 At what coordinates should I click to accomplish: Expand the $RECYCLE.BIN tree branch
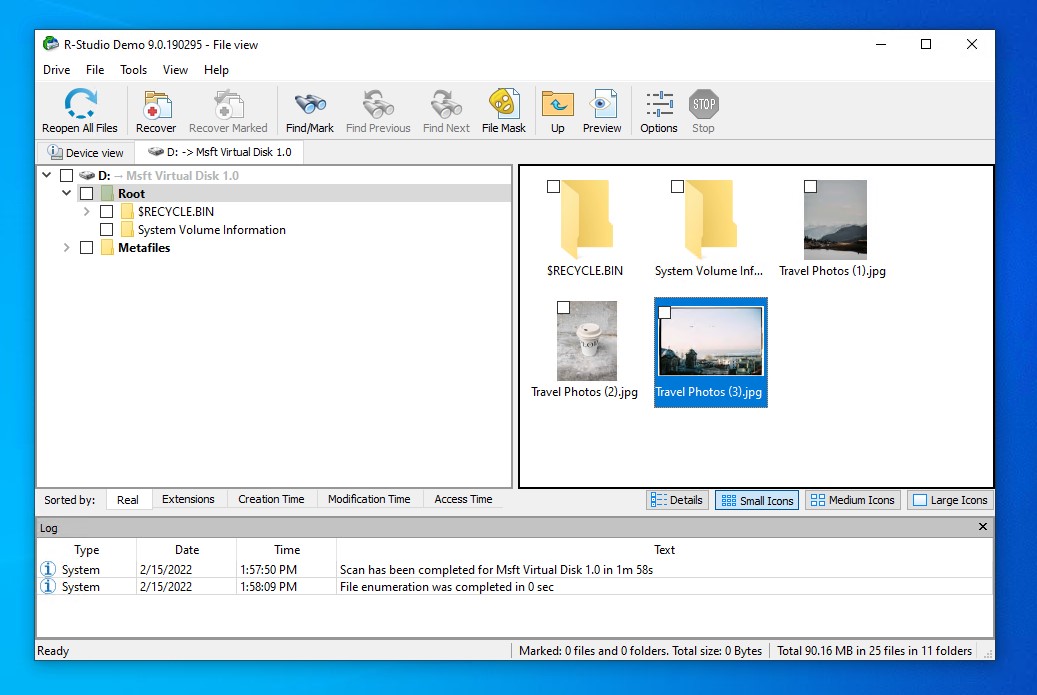(86, 211)
